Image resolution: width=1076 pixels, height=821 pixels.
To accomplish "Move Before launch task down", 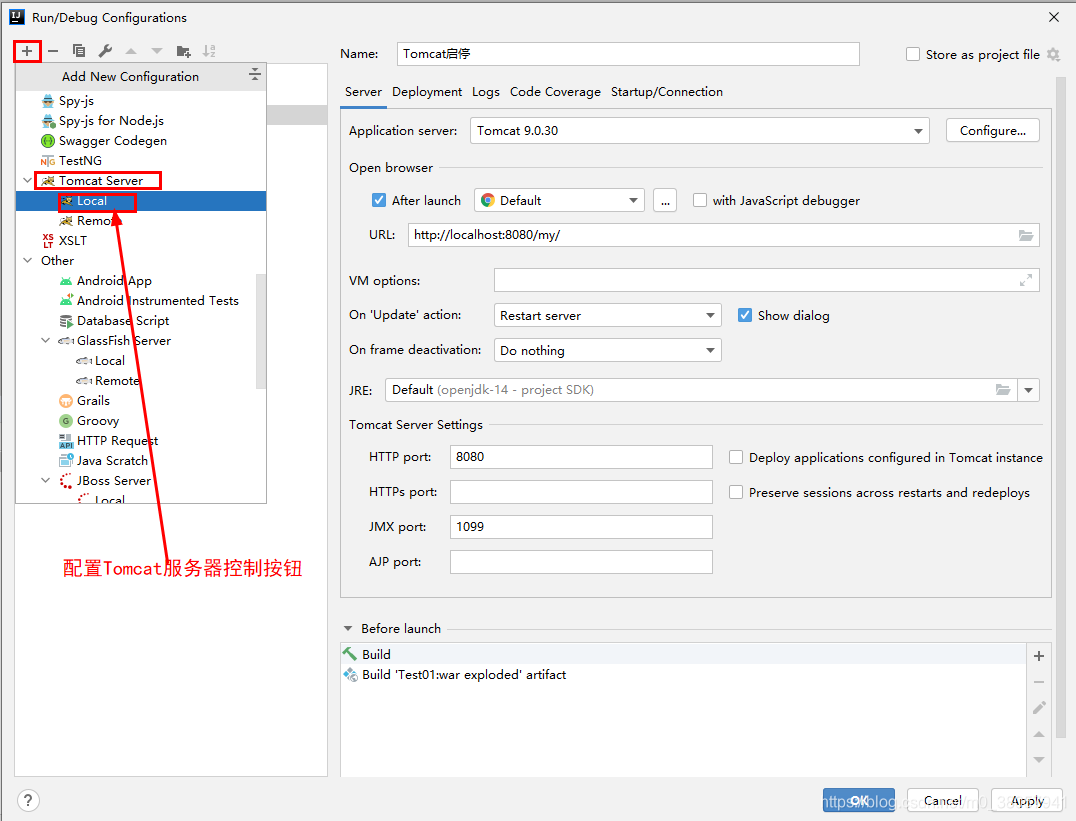I will tap(1039, 759).
